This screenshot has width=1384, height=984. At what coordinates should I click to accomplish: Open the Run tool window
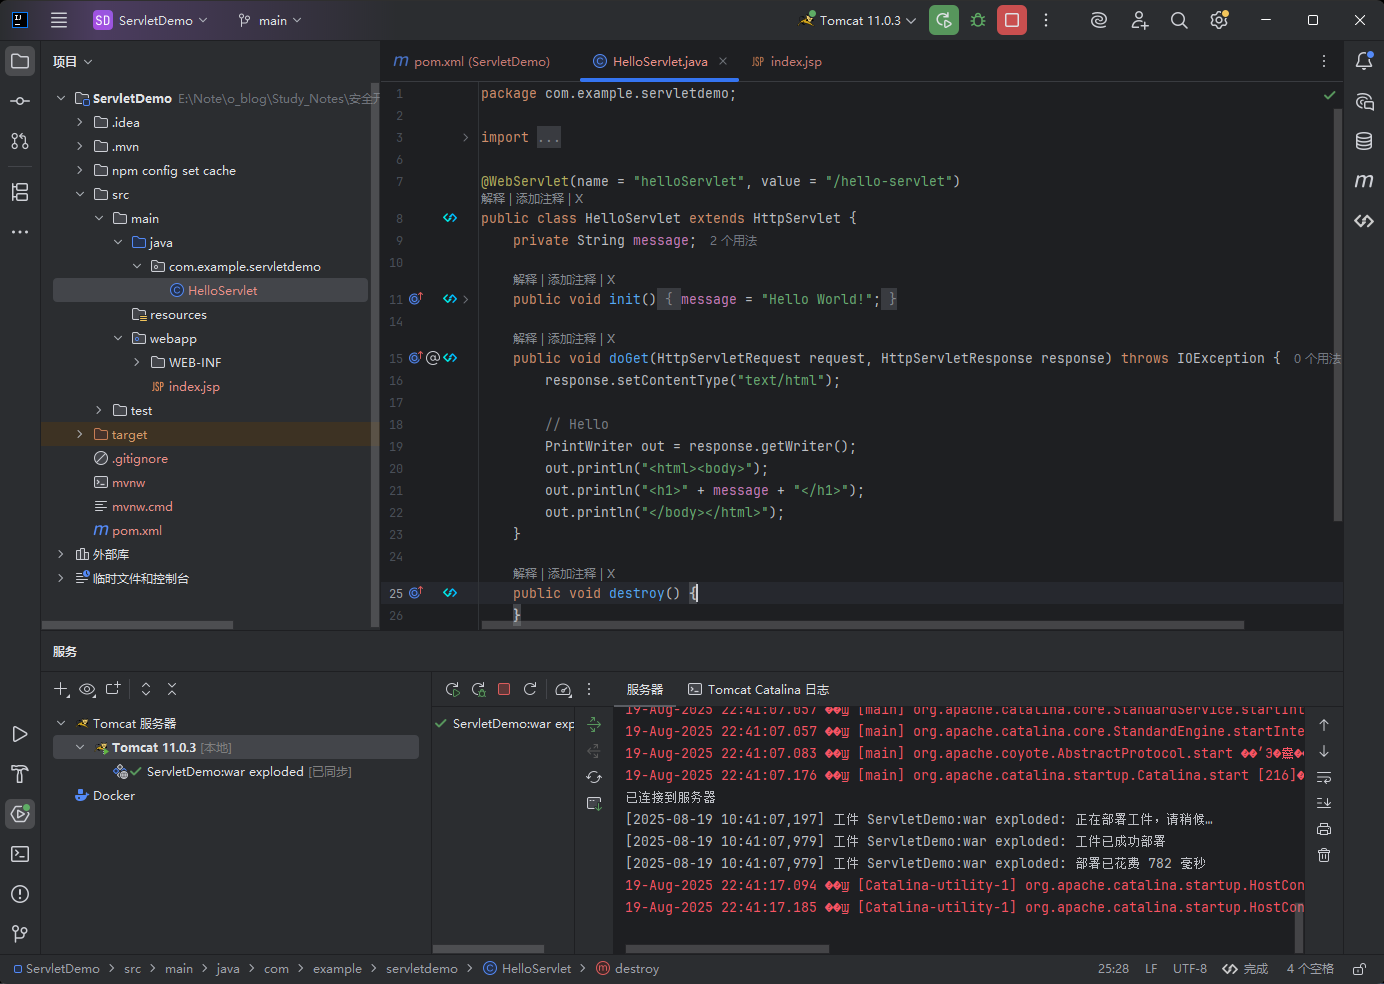click(20, 734)
